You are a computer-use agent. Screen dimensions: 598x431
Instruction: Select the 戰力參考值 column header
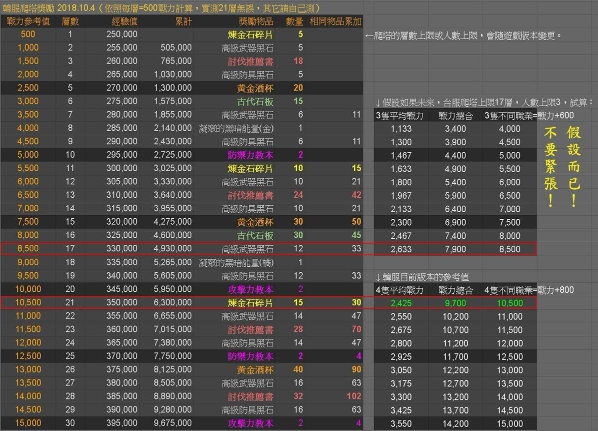click(x=28, y=21)
